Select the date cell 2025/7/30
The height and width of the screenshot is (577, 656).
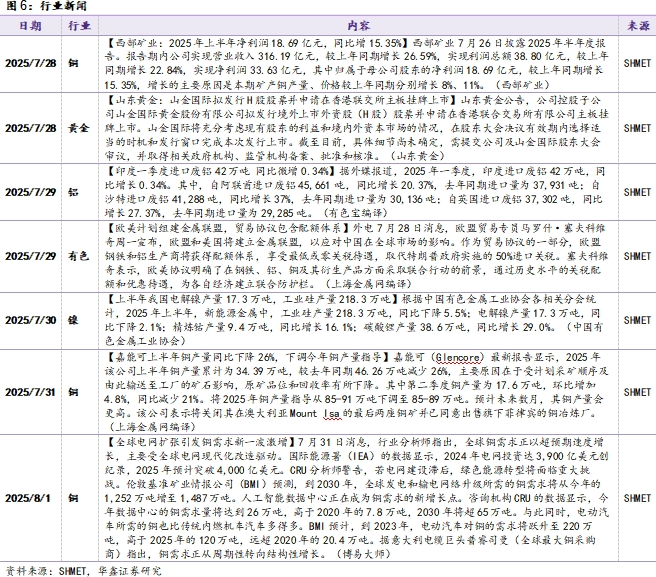click(x=31, y=320)
